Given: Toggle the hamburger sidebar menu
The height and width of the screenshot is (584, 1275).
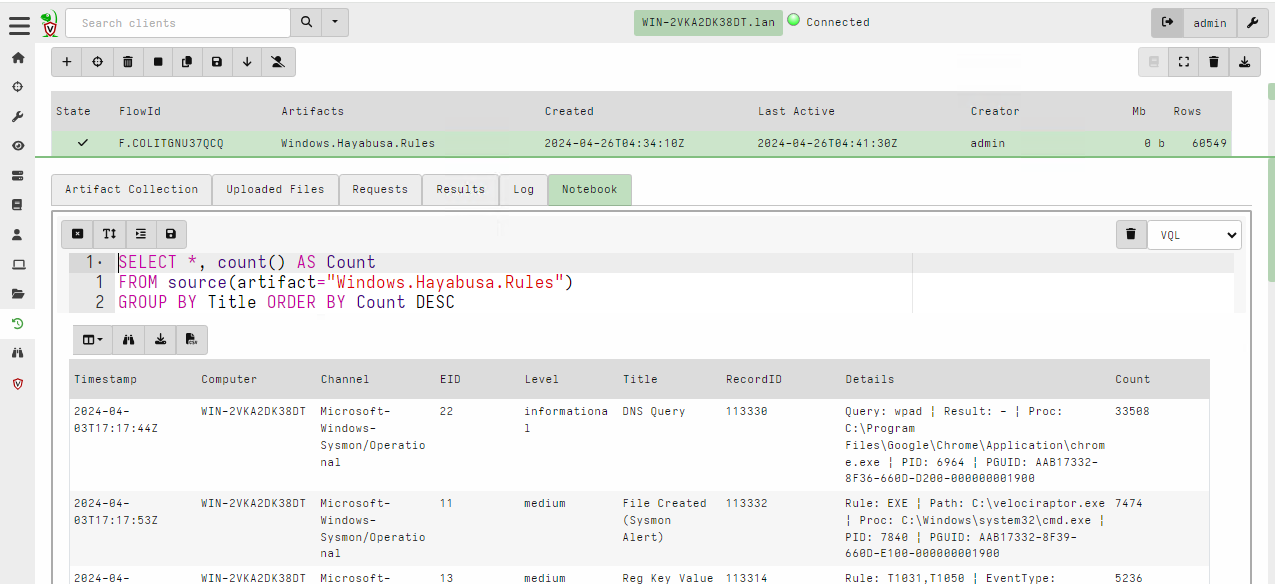Looking at the screenshot, I should [19, 23].
